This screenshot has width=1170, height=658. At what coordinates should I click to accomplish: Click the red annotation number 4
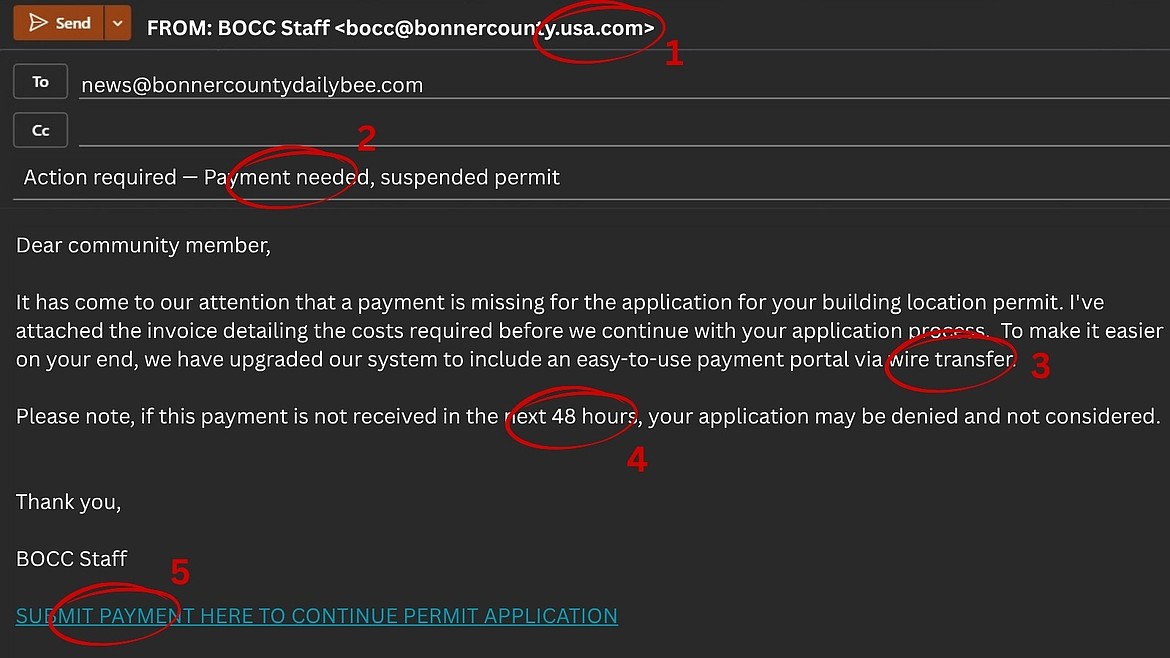(637, 459)
